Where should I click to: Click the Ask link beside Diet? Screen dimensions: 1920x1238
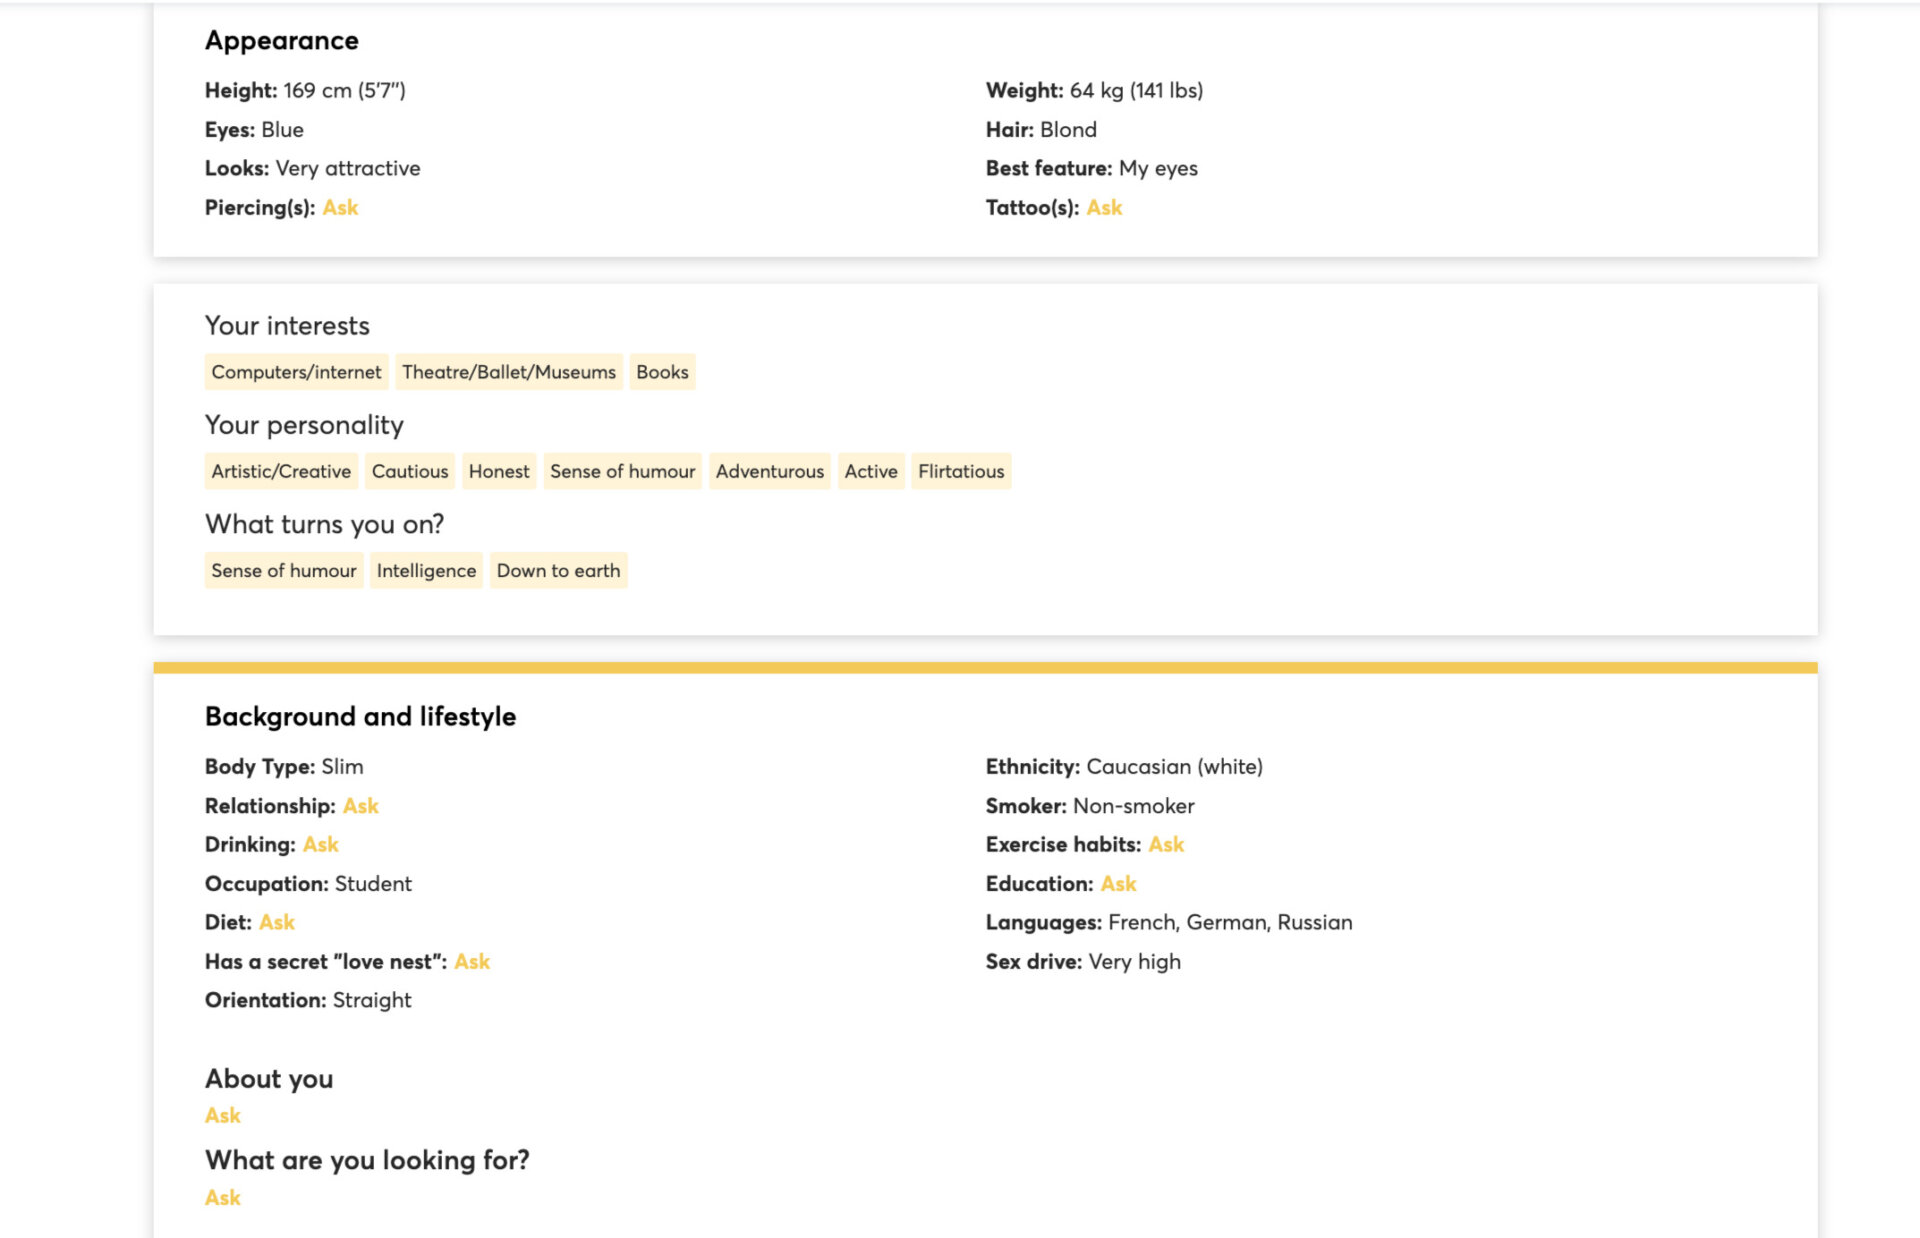tap(277, 923)
